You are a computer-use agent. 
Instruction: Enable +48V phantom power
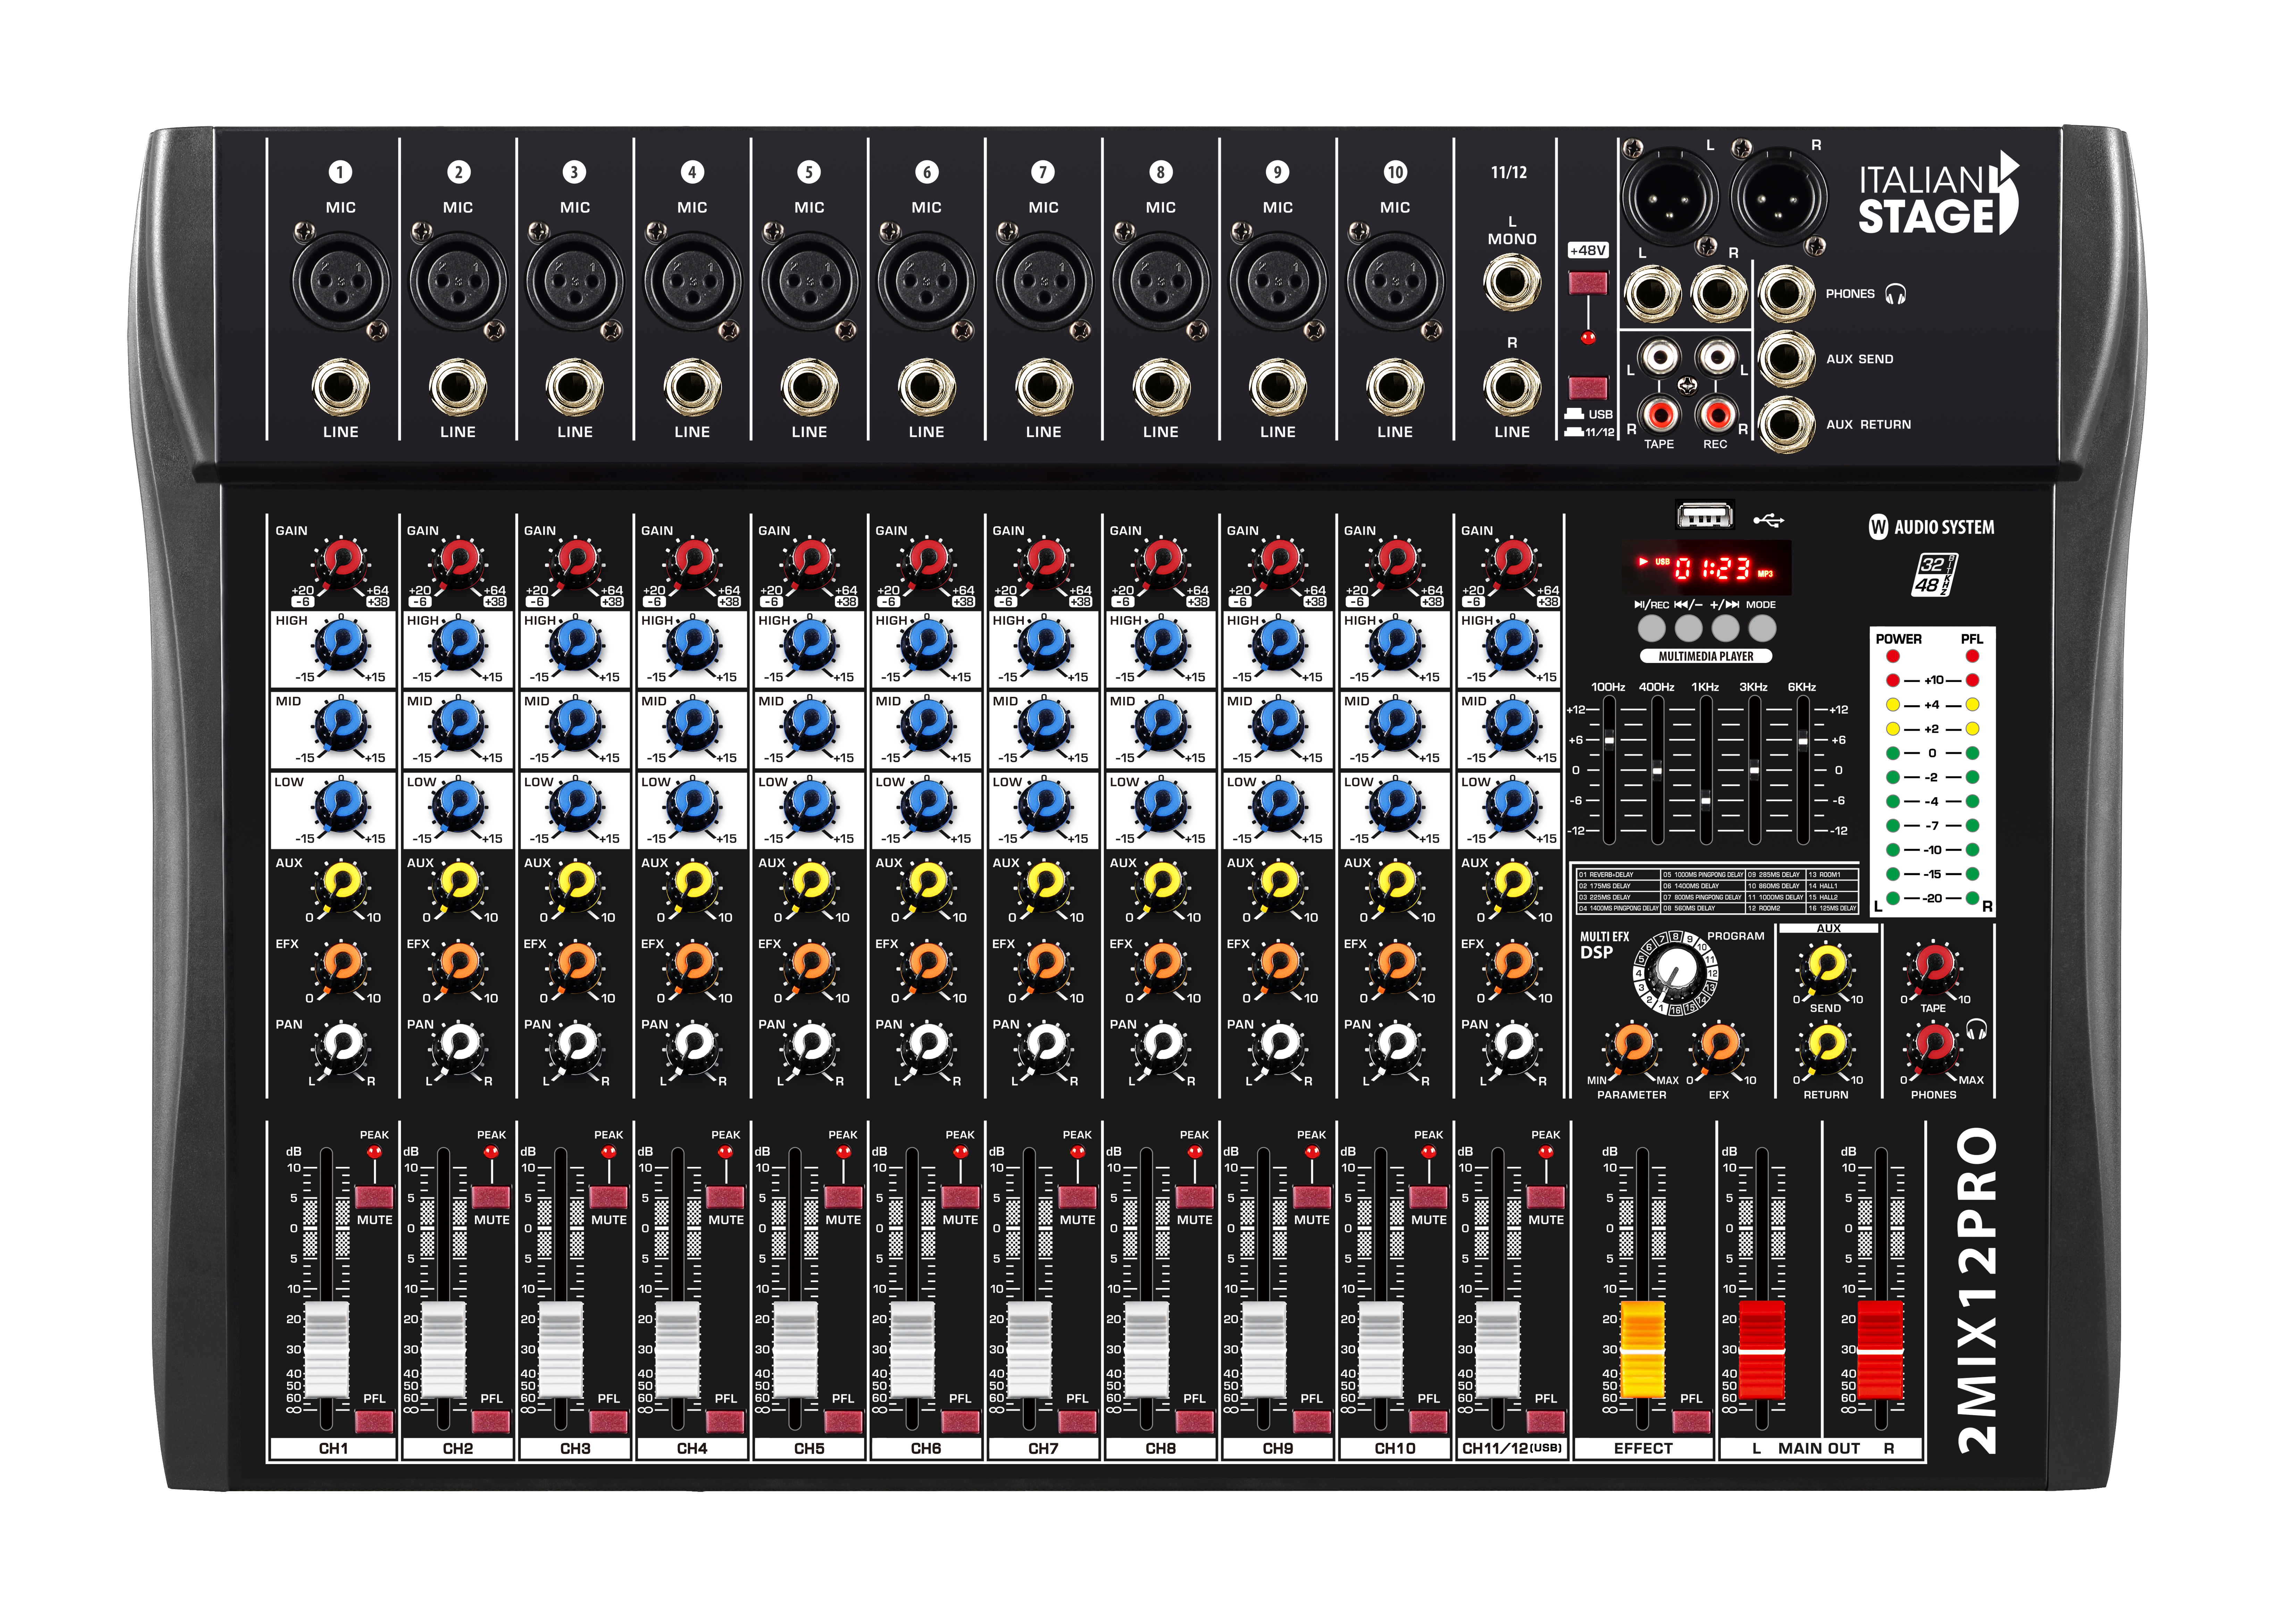tap(1589, 283)
